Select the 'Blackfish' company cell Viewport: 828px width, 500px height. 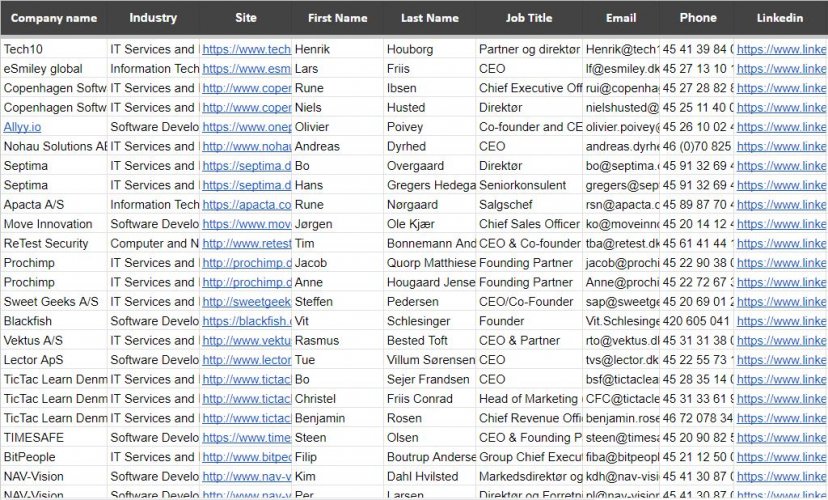54,322
